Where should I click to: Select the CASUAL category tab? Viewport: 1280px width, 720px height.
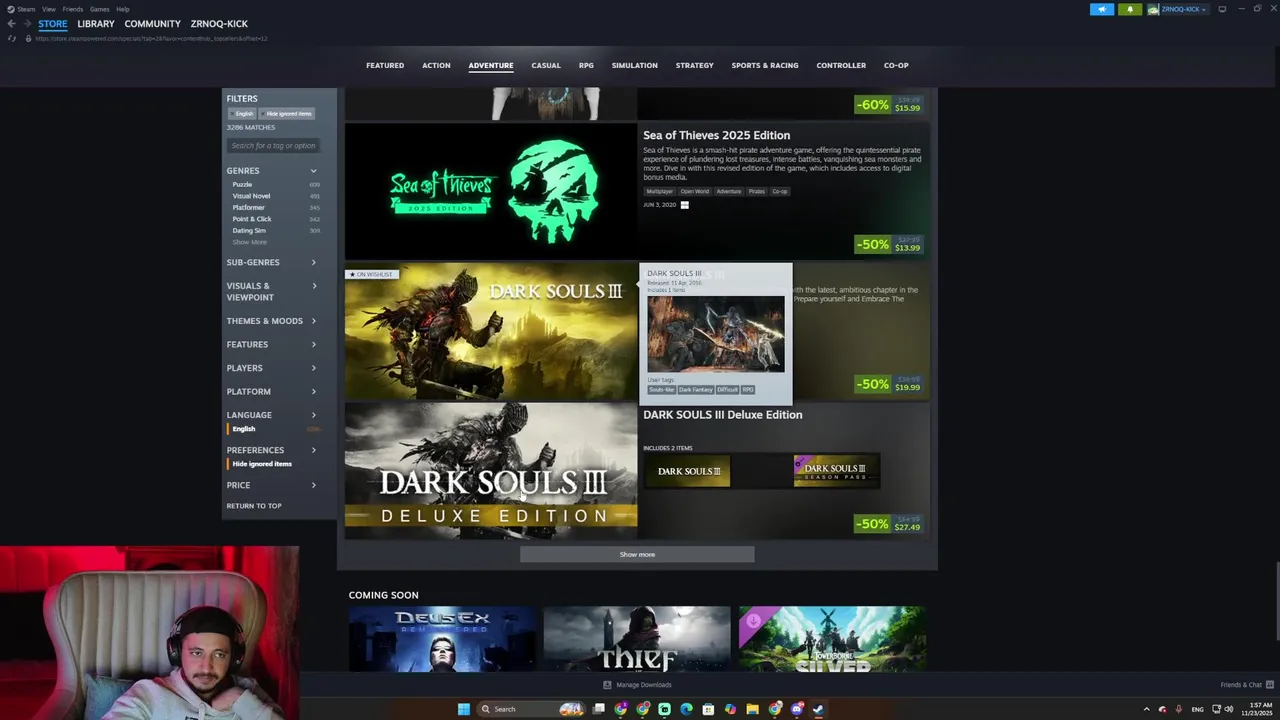tap(546, 66)
